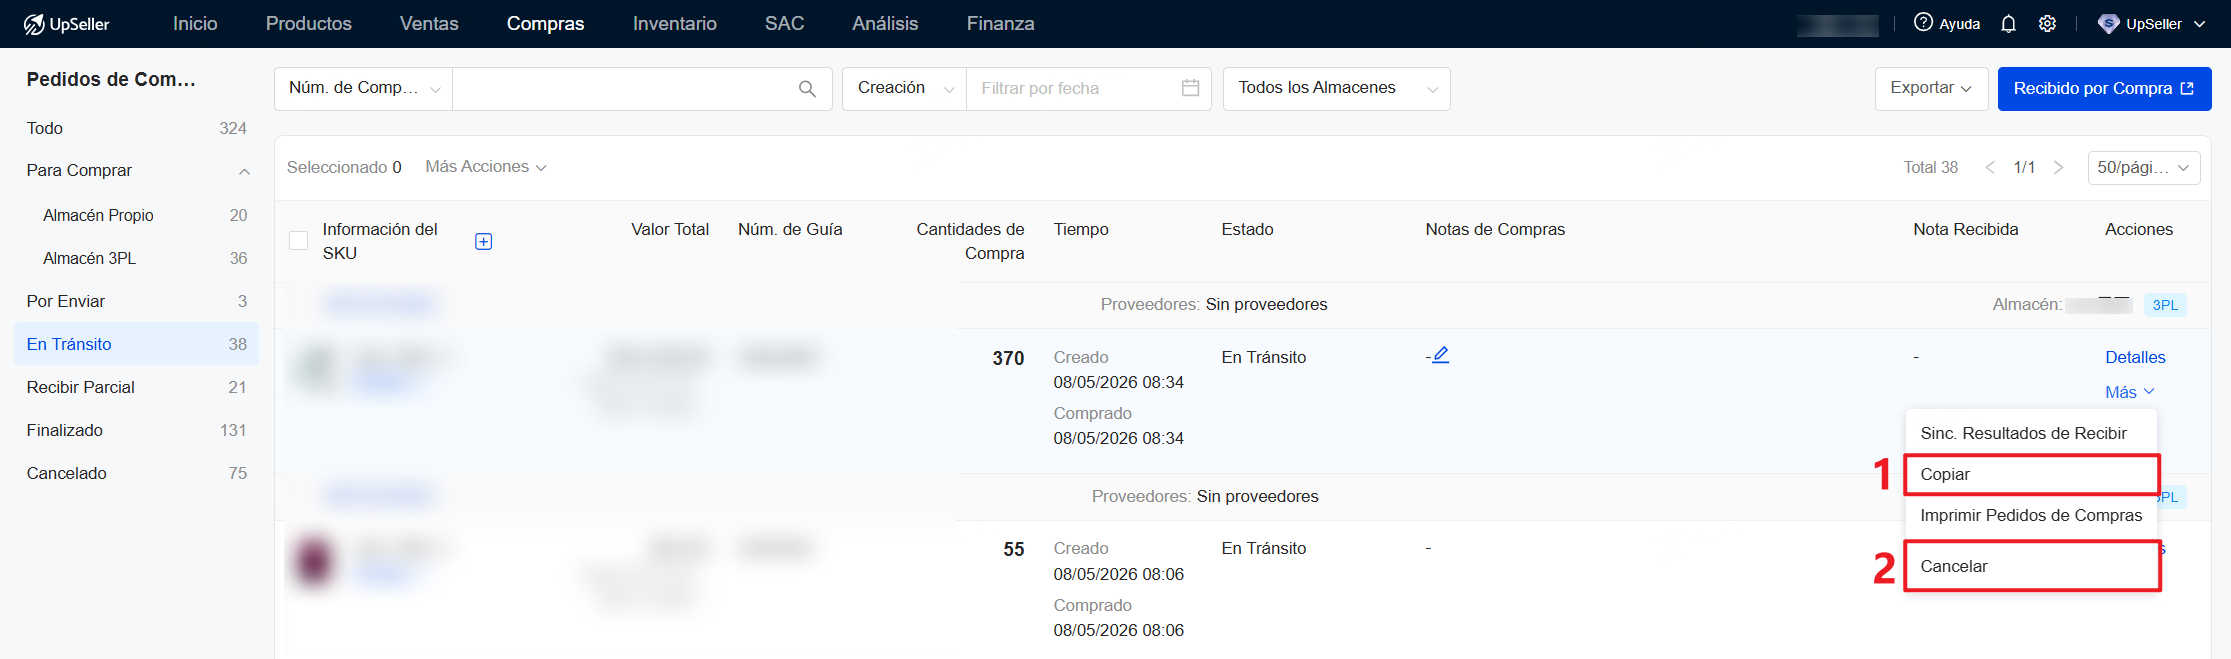2231x659 pixels.
Task: Click the Estado column header
Action: [x=1247, y=229]
